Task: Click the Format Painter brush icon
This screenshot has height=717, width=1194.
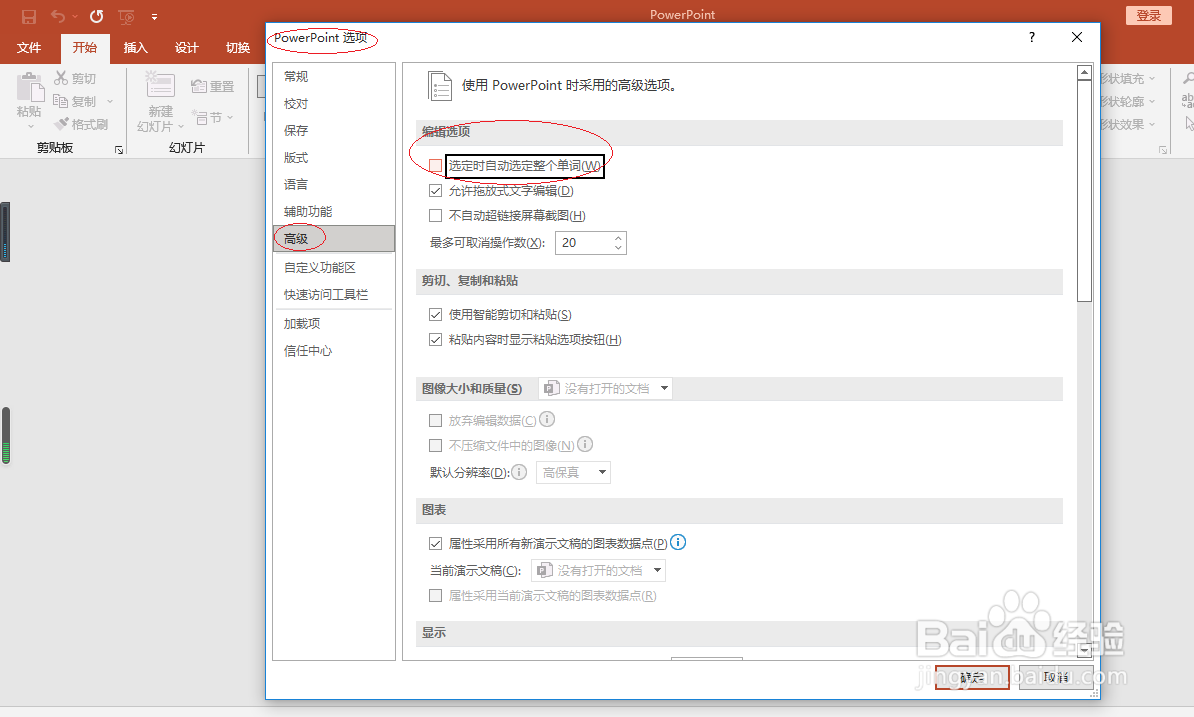Action: tap(61, 123)
